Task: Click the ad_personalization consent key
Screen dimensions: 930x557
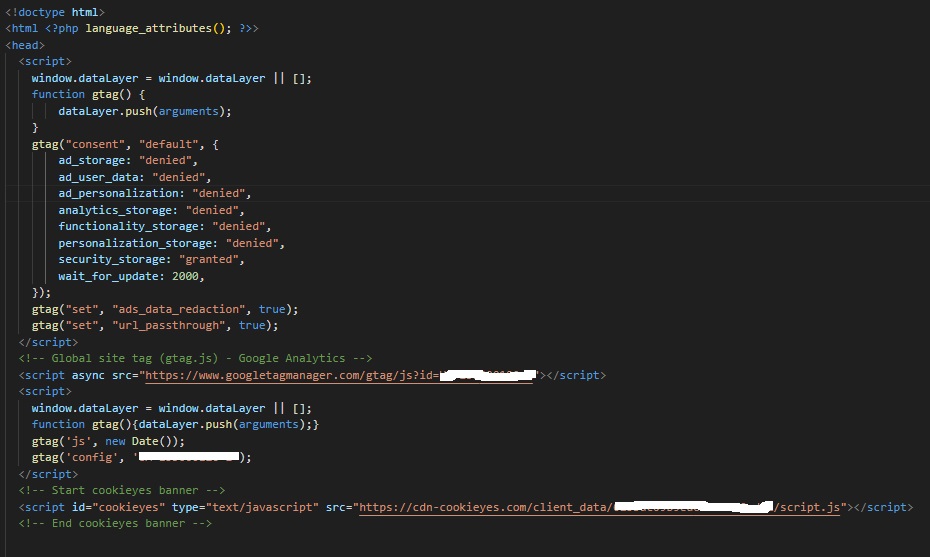Action: click(118, 193)
